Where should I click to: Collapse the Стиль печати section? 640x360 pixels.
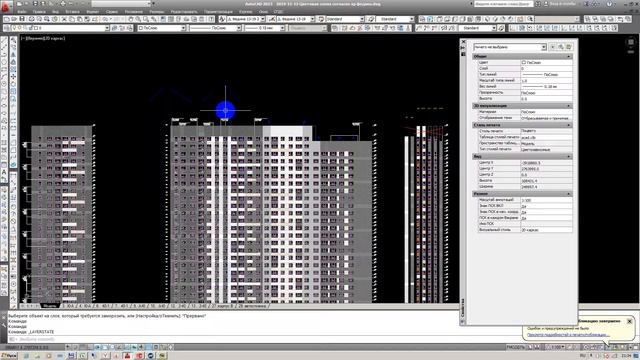[x=569, y=125]
